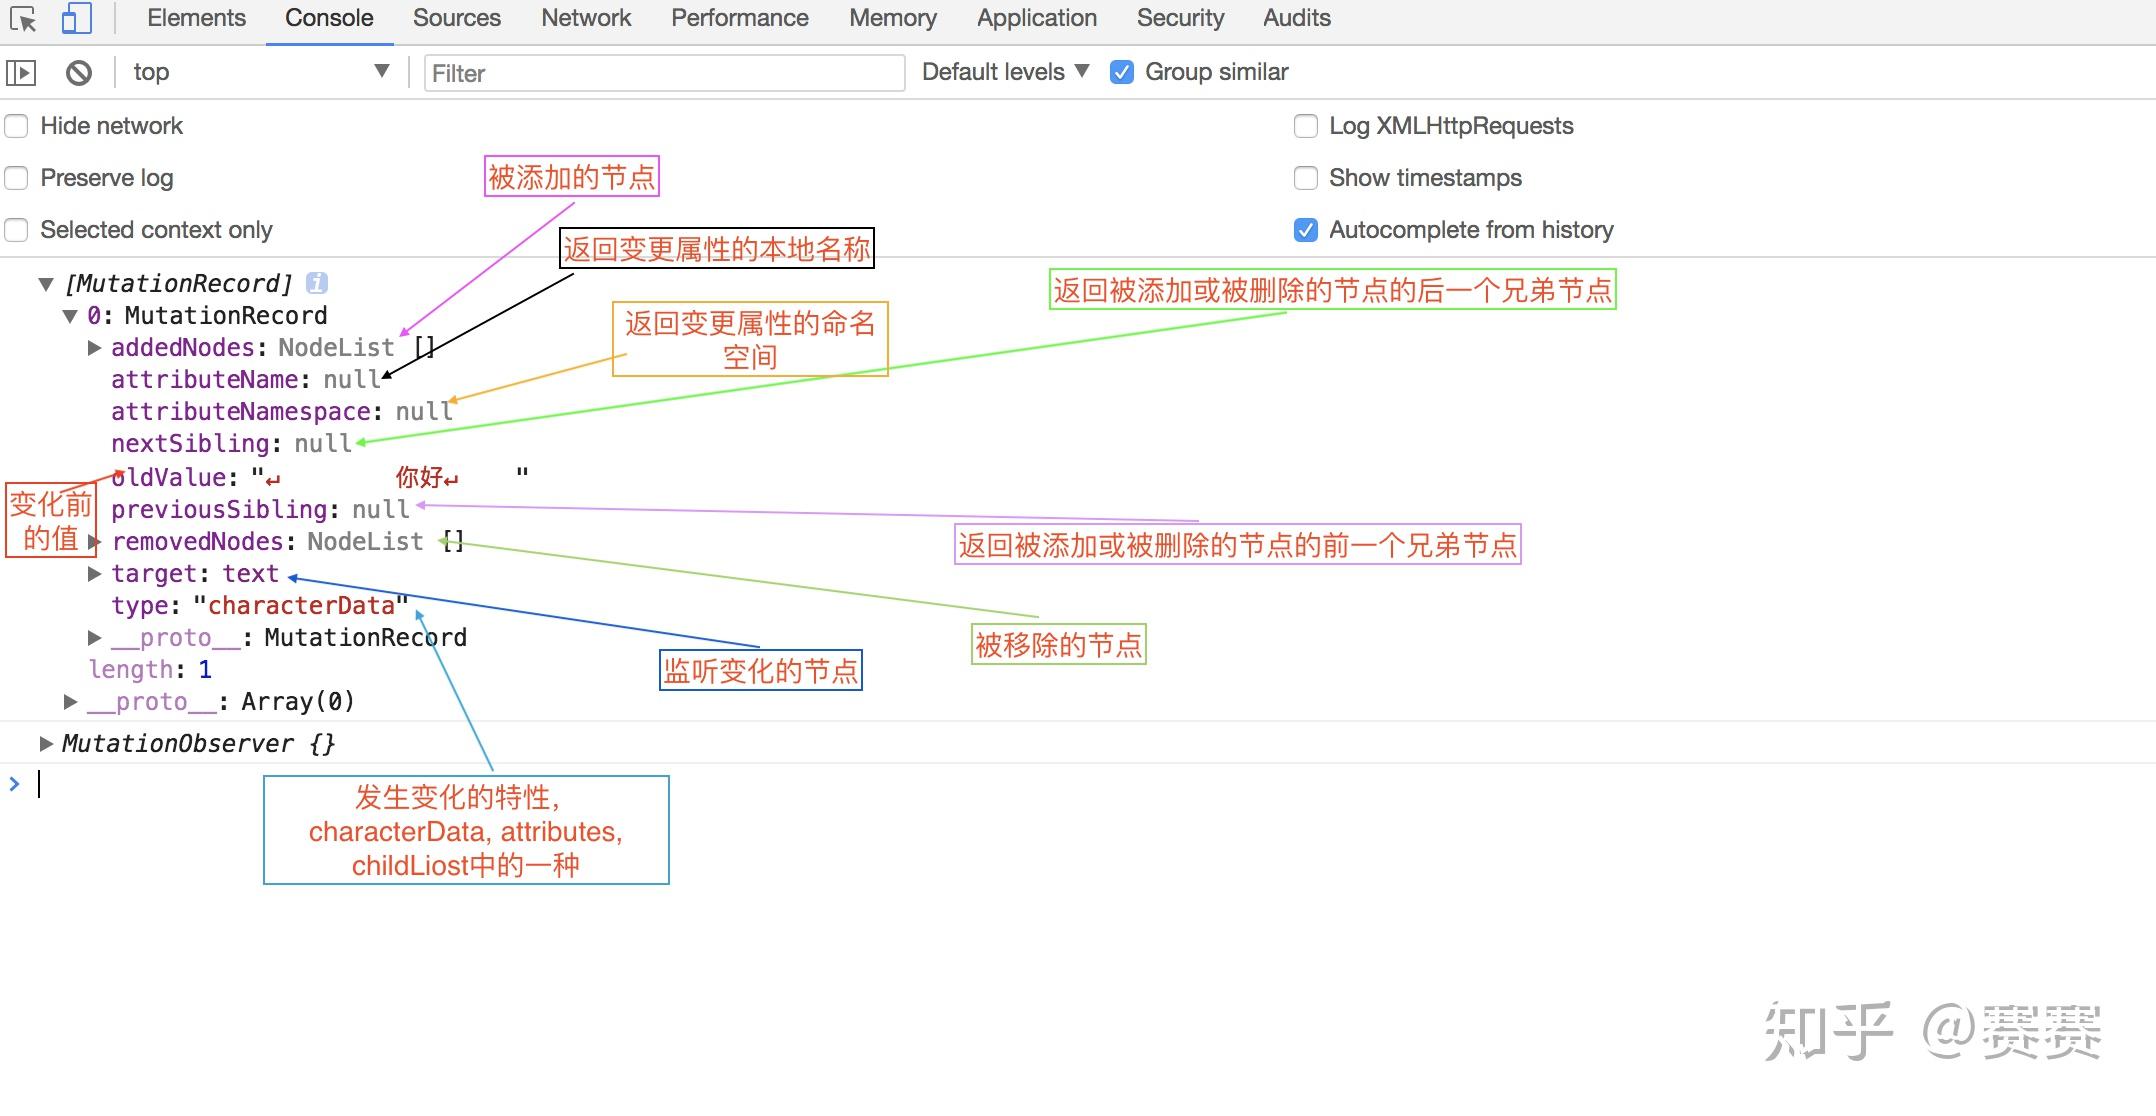2156x1116 pixels.
Task: Select the inspect element cursor tool
Action: tap(24, 18)
